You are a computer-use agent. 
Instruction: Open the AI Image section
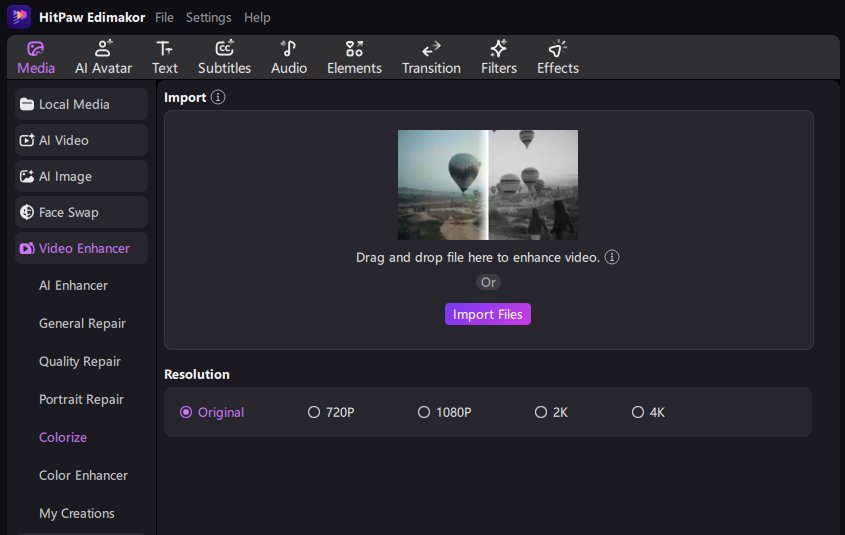(x=81, y=176)
